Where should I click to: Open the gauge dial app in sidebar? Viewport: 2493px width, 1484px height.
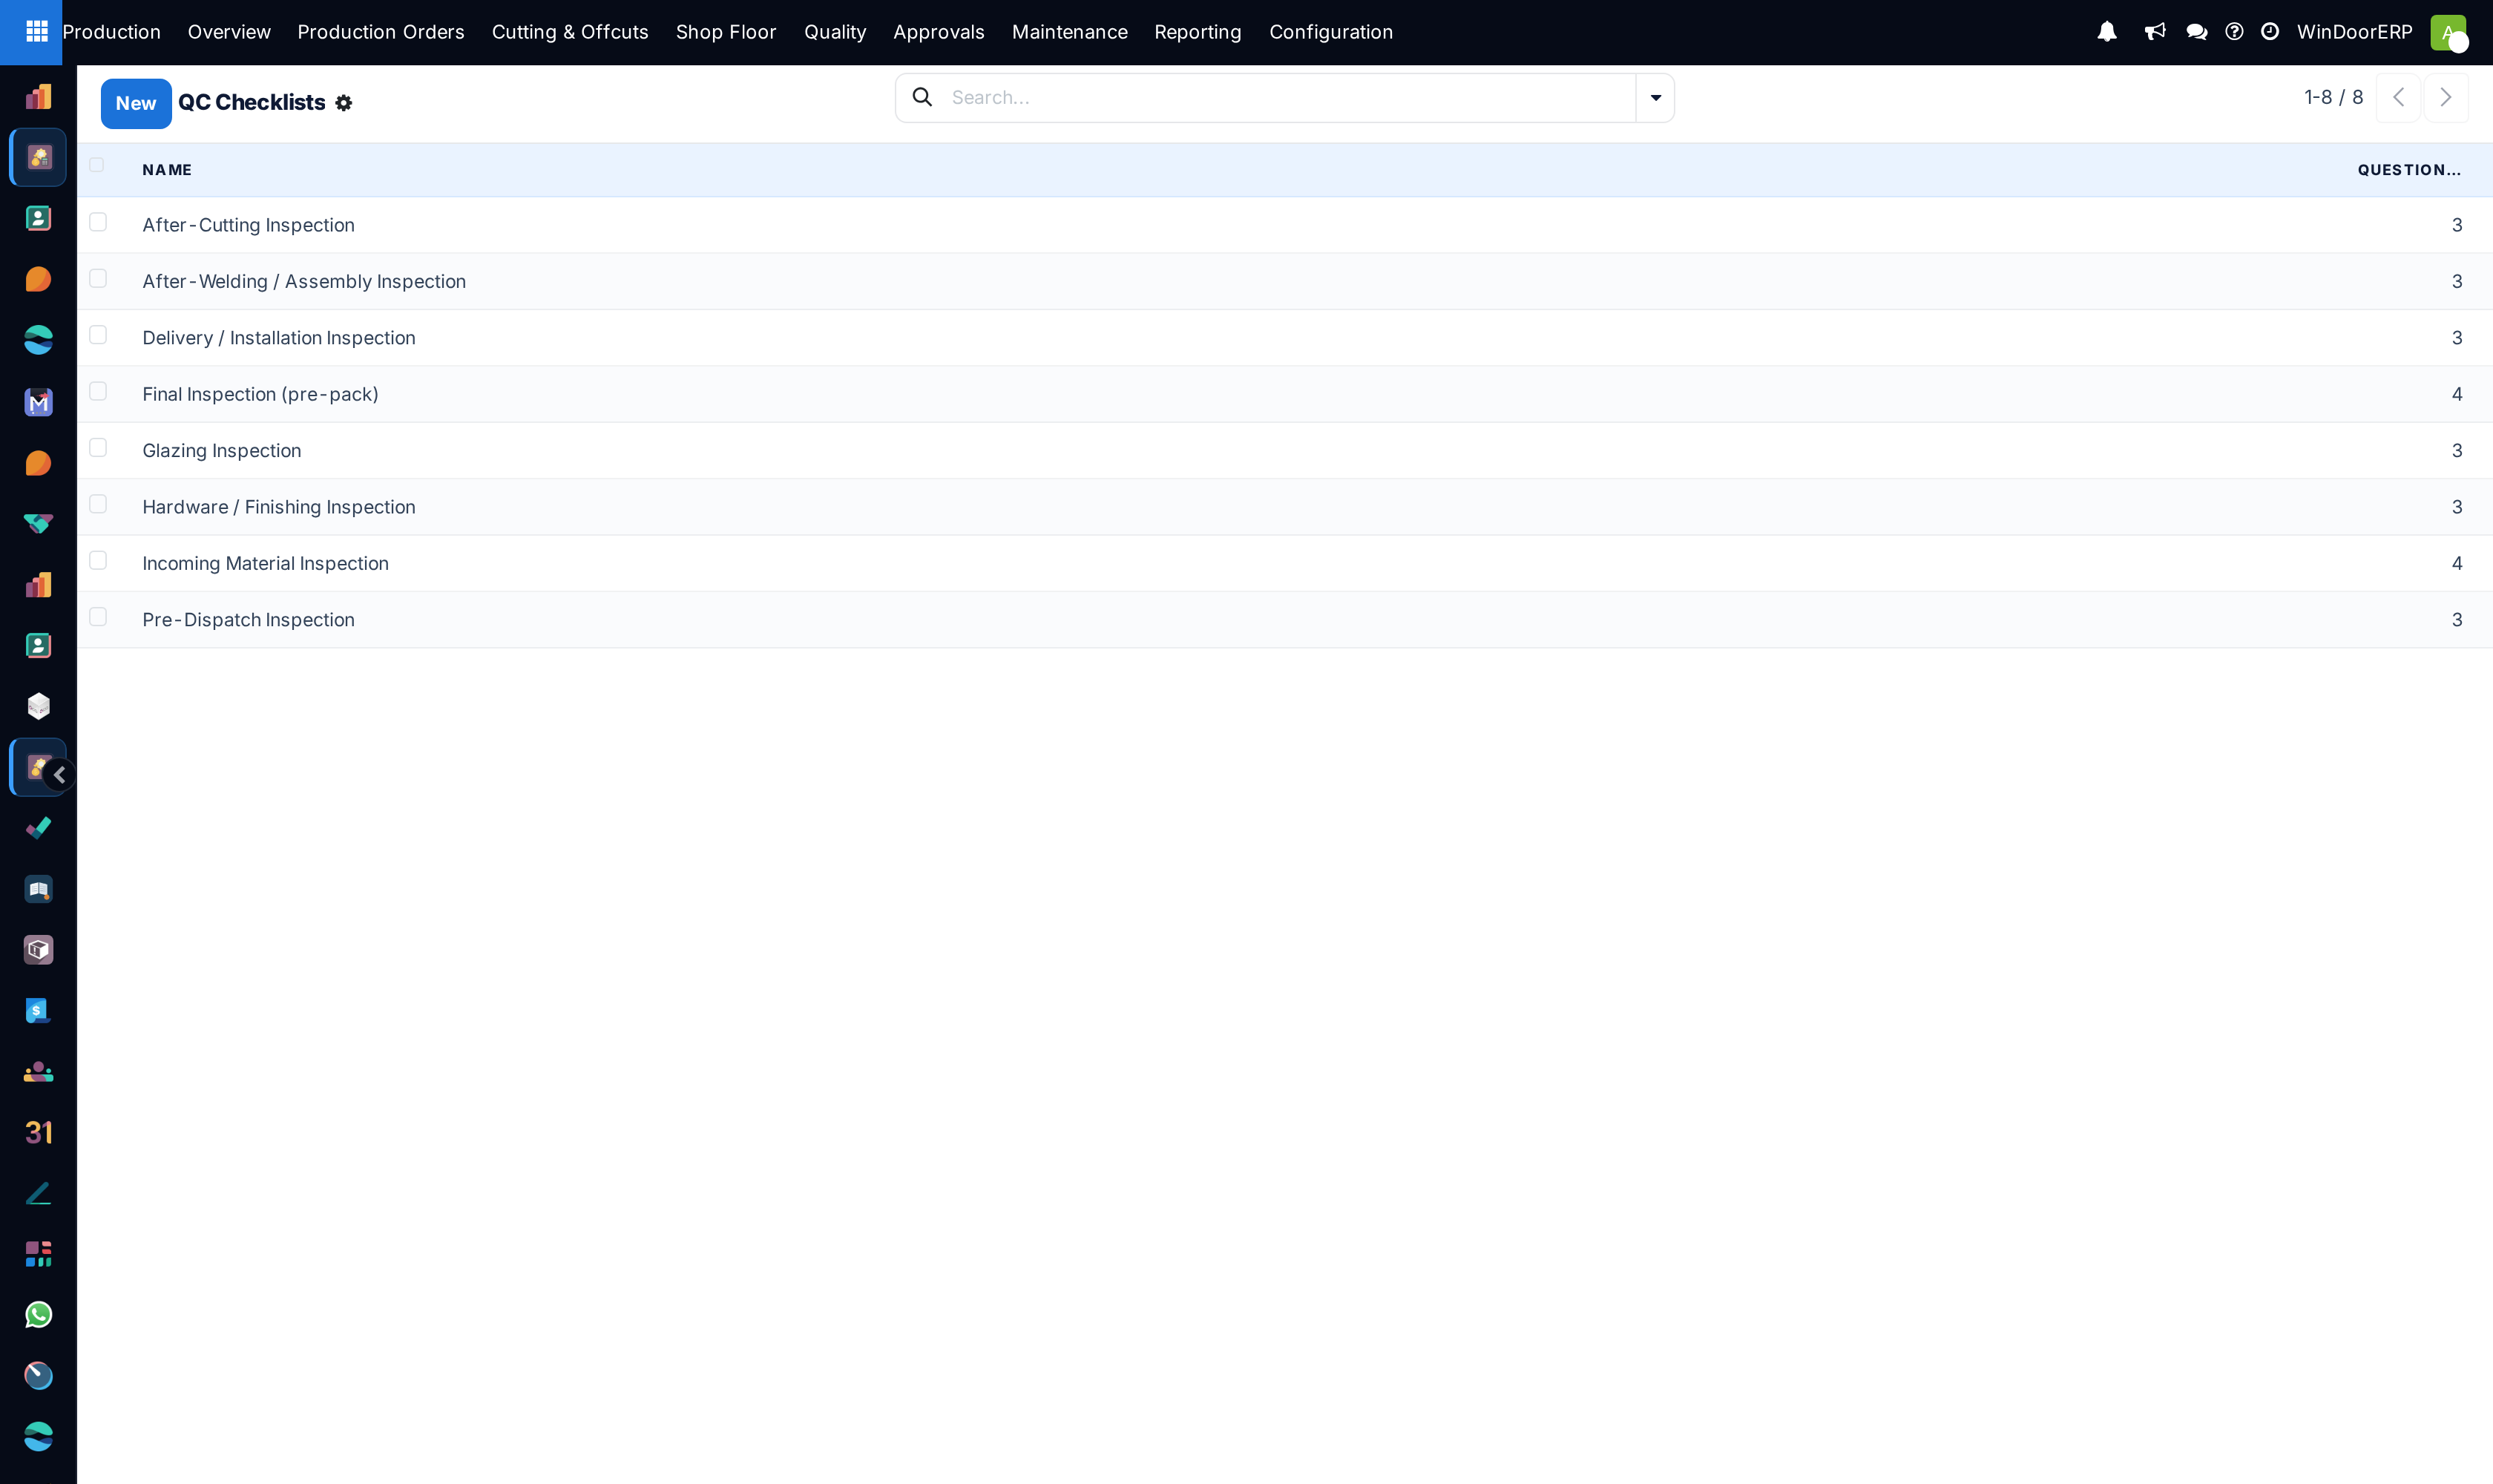(x=38, y=1376)
